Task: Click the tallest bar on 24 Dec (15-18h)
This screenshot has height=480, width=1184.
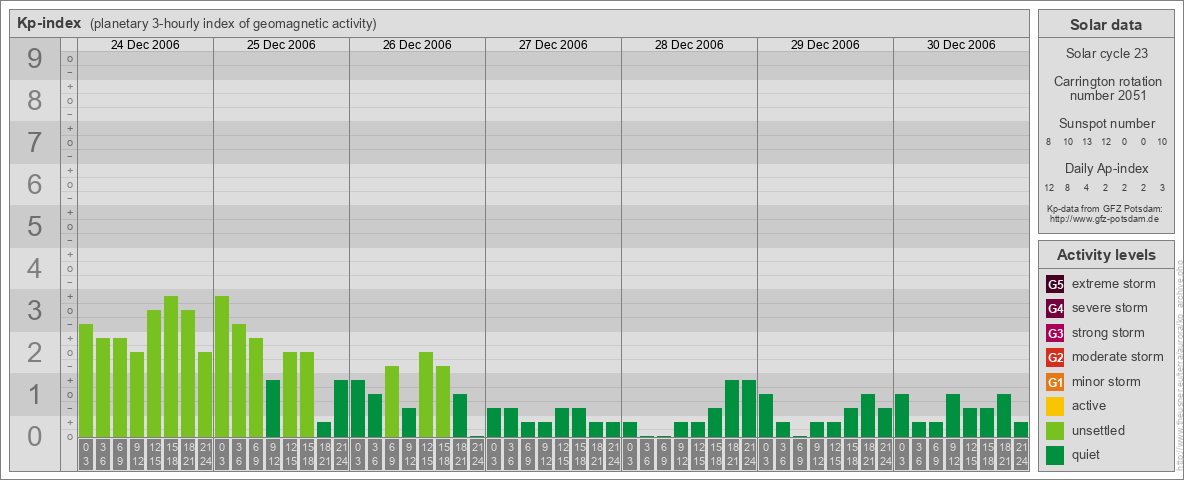Action: coord(171,367)
